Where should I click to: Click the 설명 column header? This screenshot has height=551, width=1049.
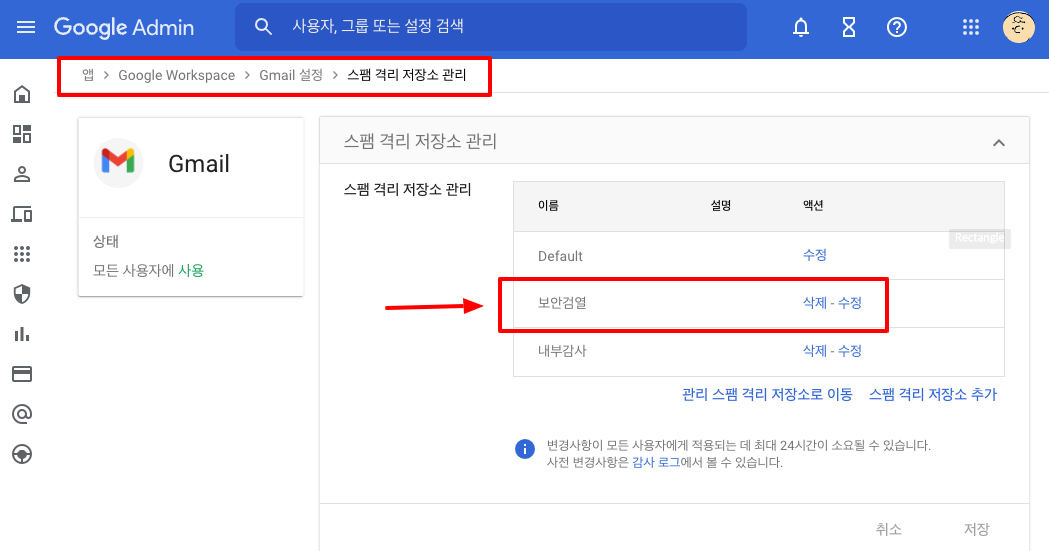[x=721, y=206]
